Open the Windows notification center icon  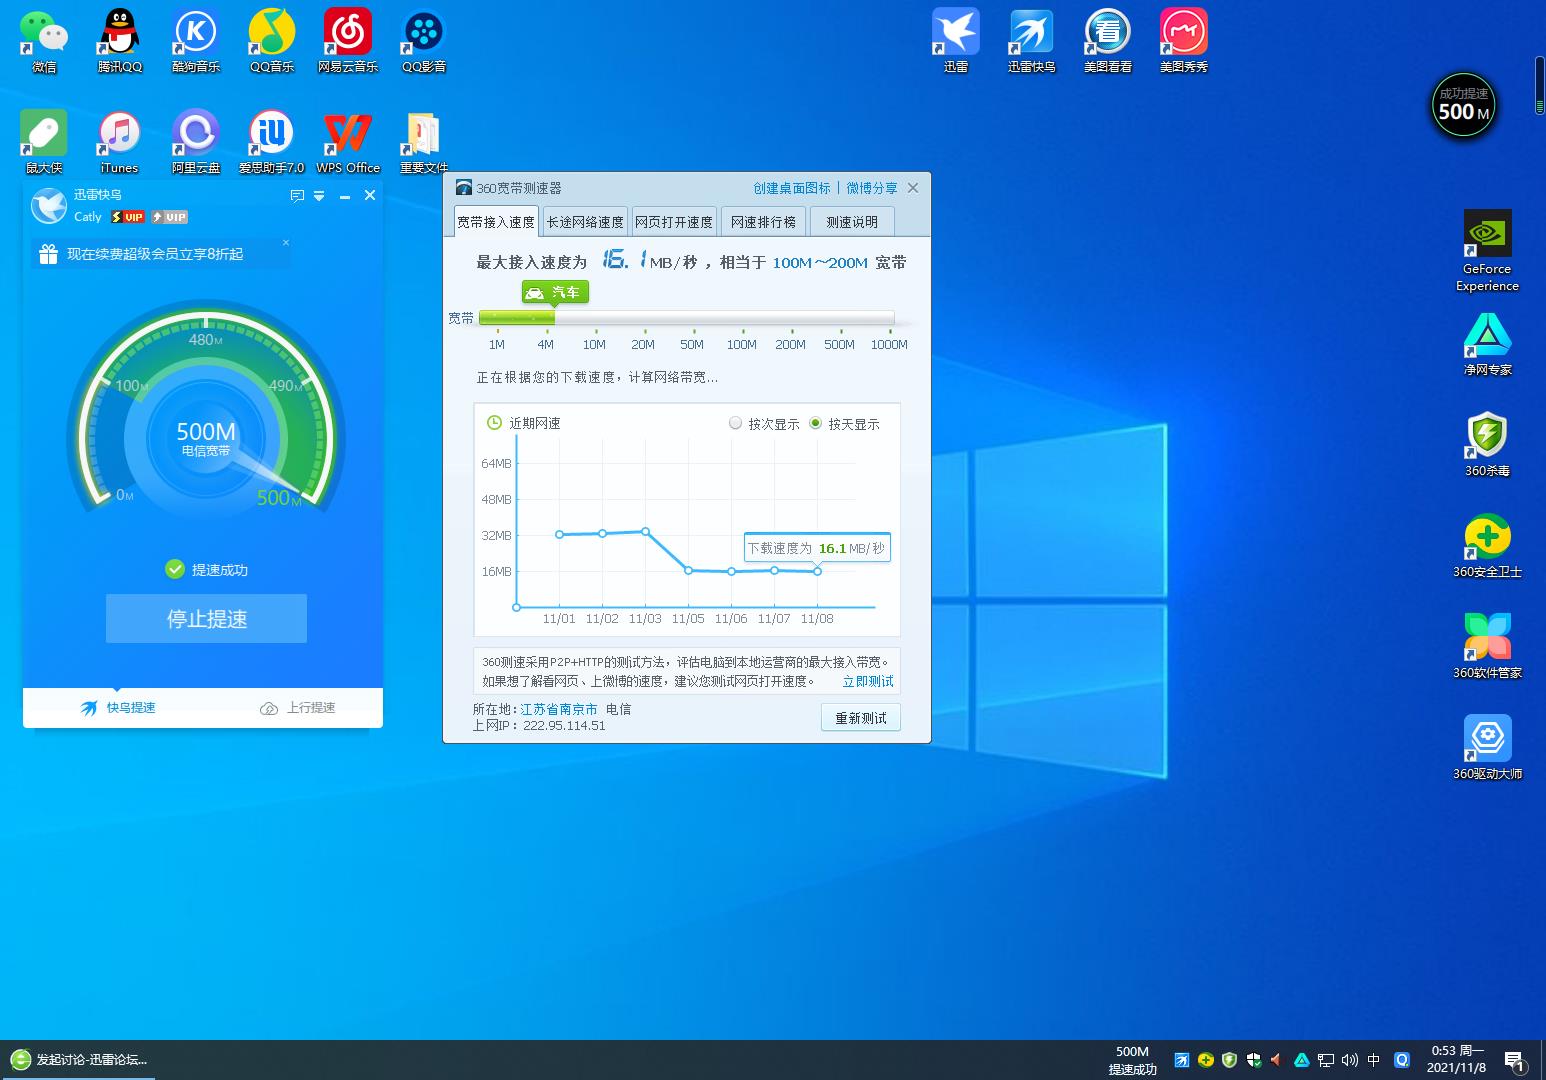1514,1060
